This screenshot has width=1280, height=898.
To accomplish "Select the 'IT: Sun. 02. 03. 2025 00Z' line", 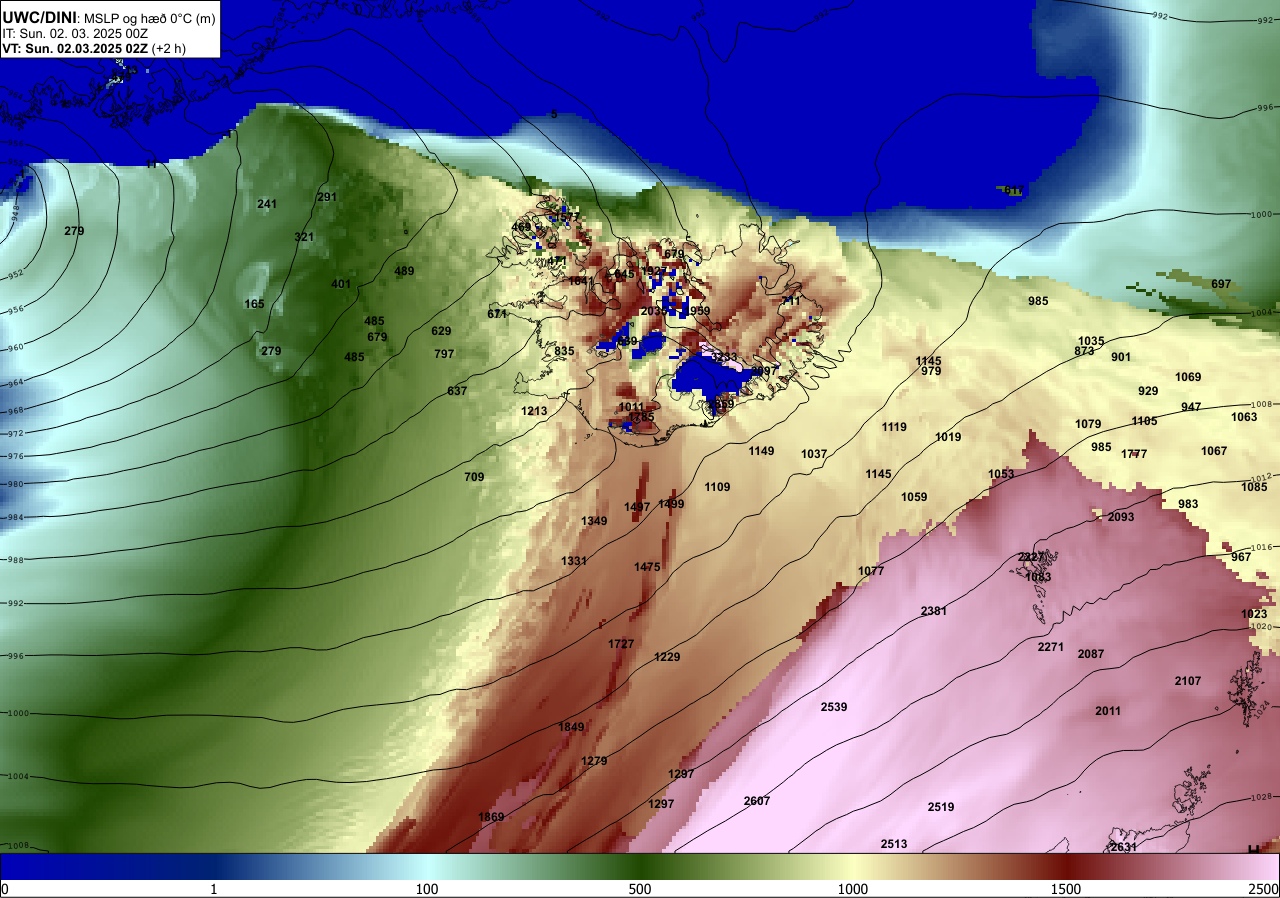I will pyautogui.click(x=73, y=33).
